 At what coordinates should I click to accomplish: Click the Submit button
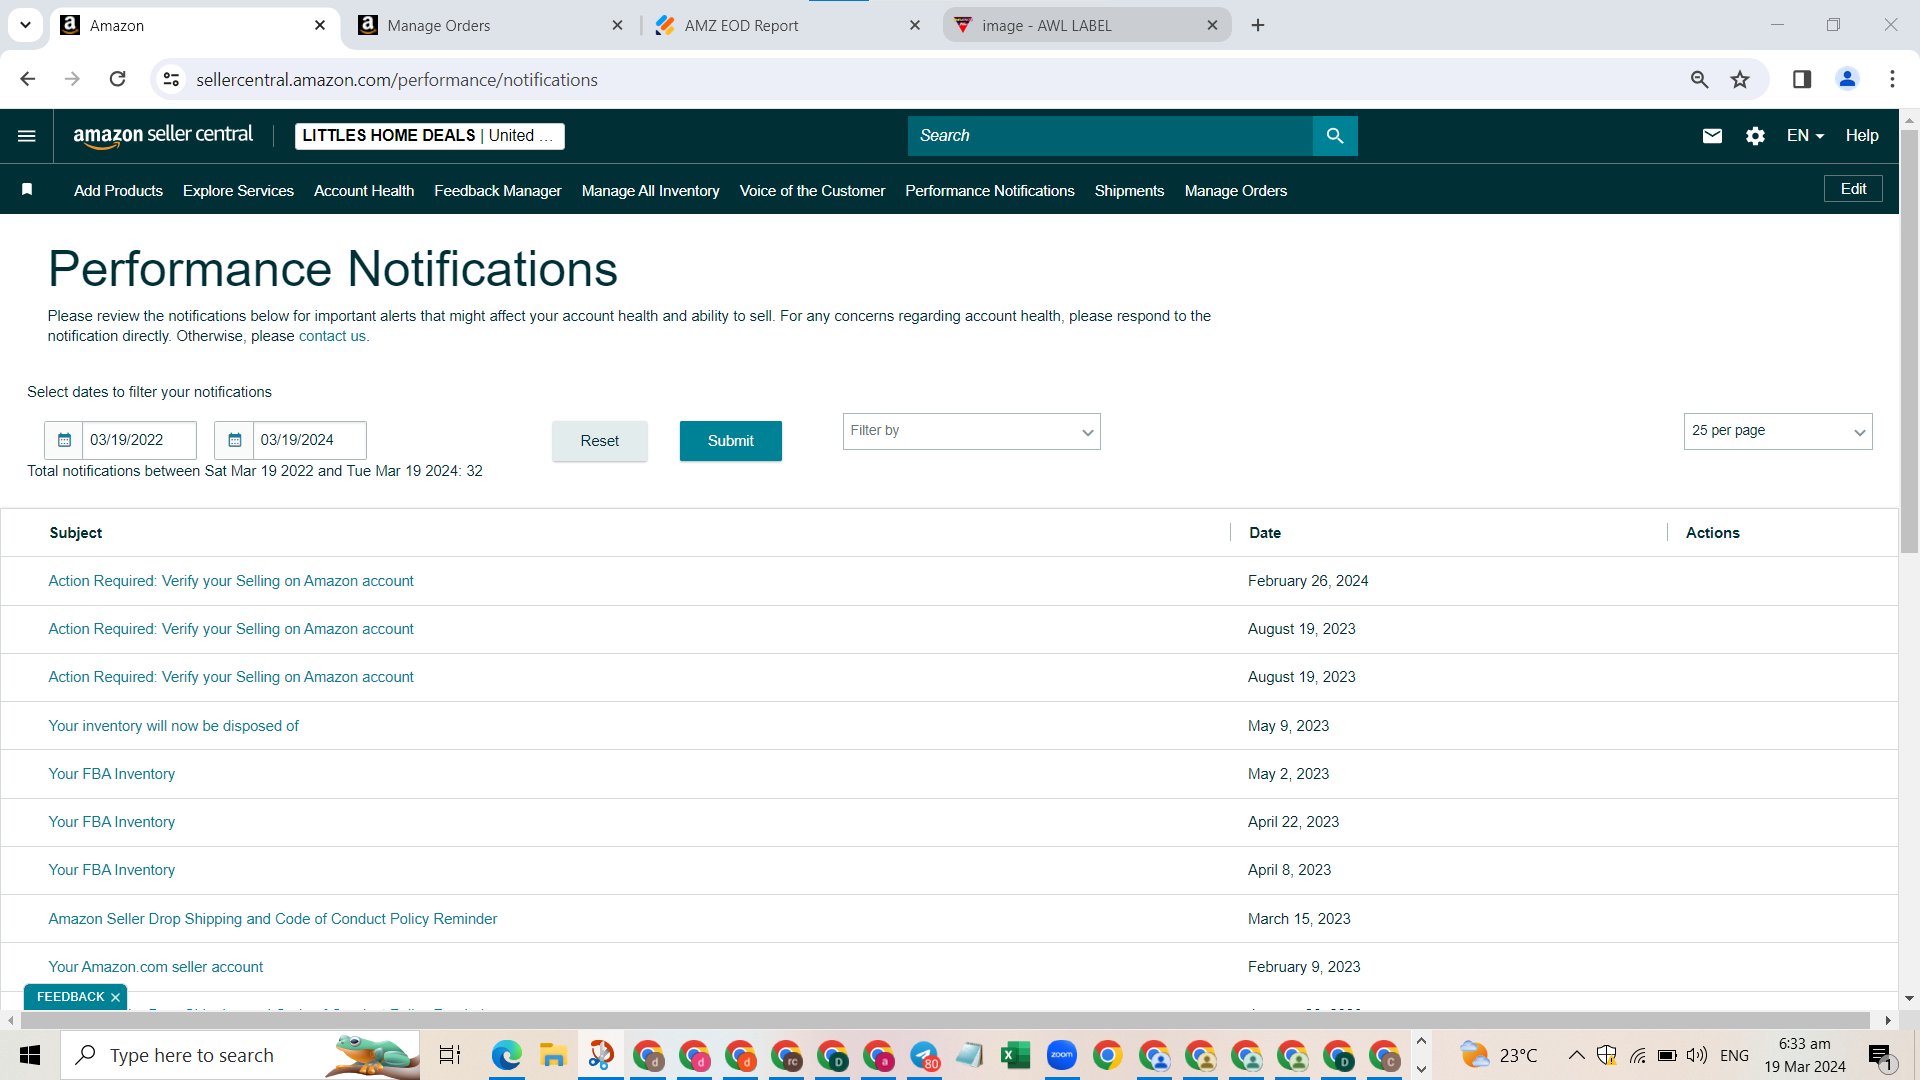(731, 441)
